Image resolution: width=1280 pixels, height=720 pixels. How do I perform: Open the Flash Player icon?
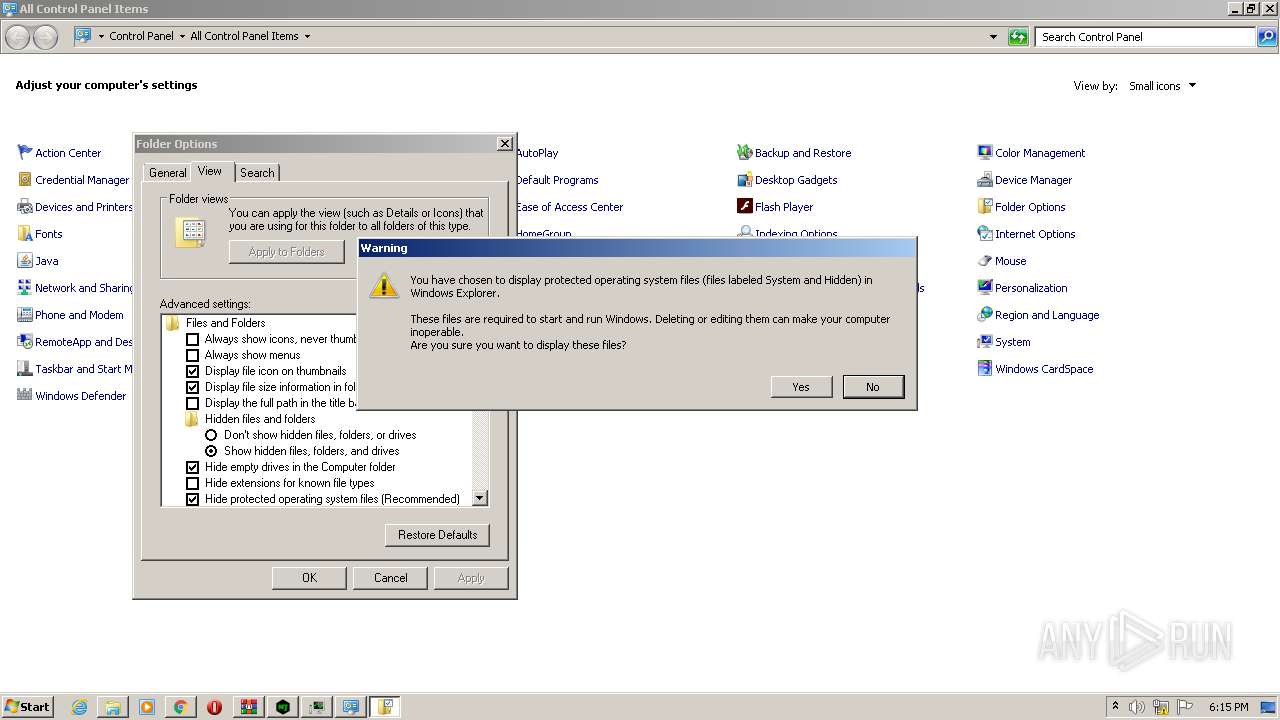pyautogui.click(x=744, y=206)
